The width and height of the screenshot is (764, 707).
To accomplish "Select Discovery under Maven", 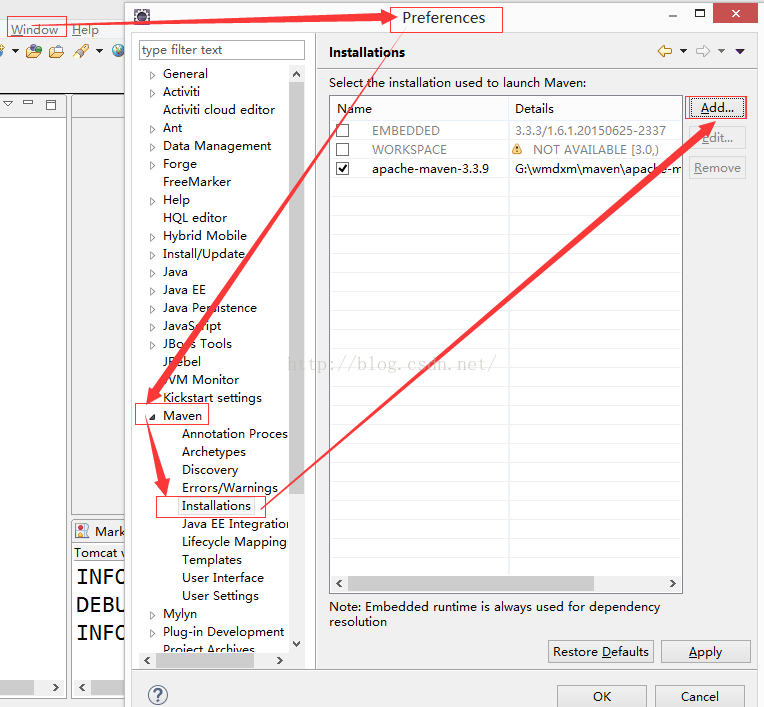I will tap(210, 470).
